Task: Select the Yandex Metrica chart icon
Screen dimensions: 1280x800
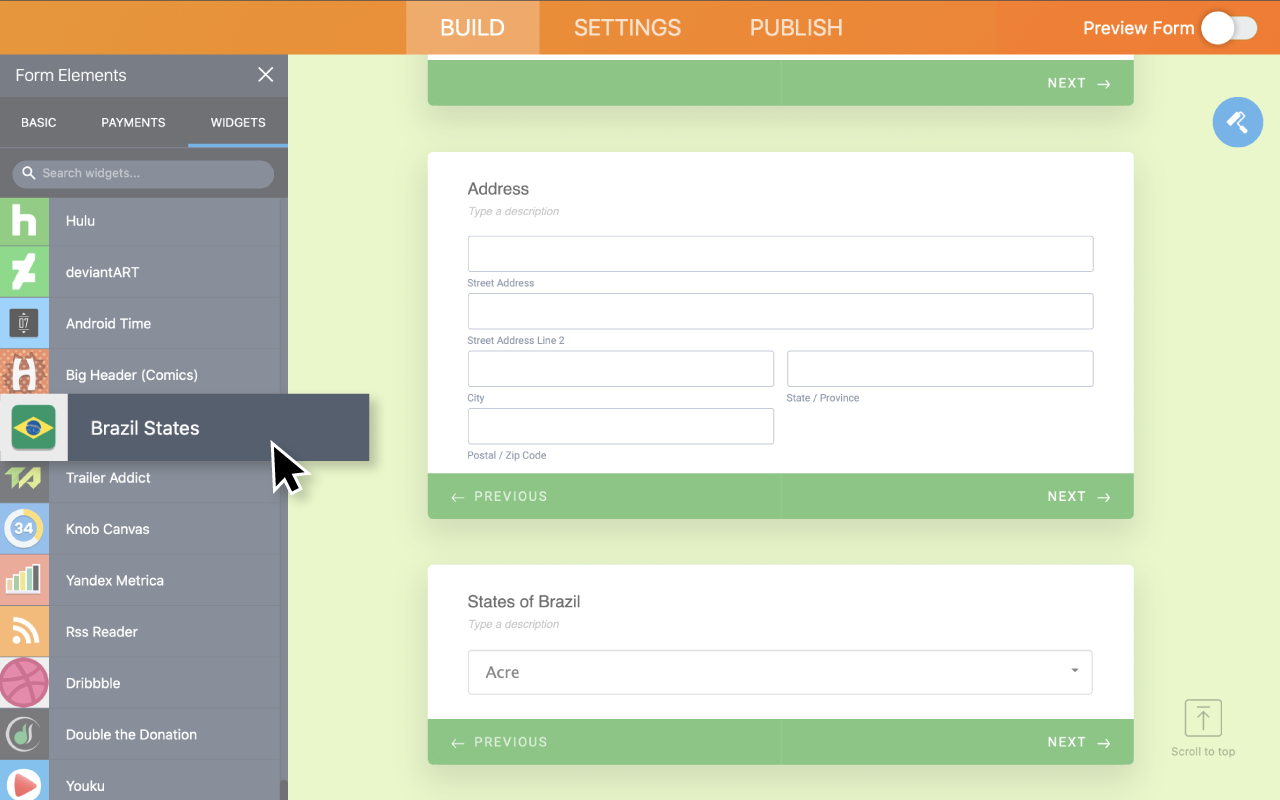Action: 24,580
